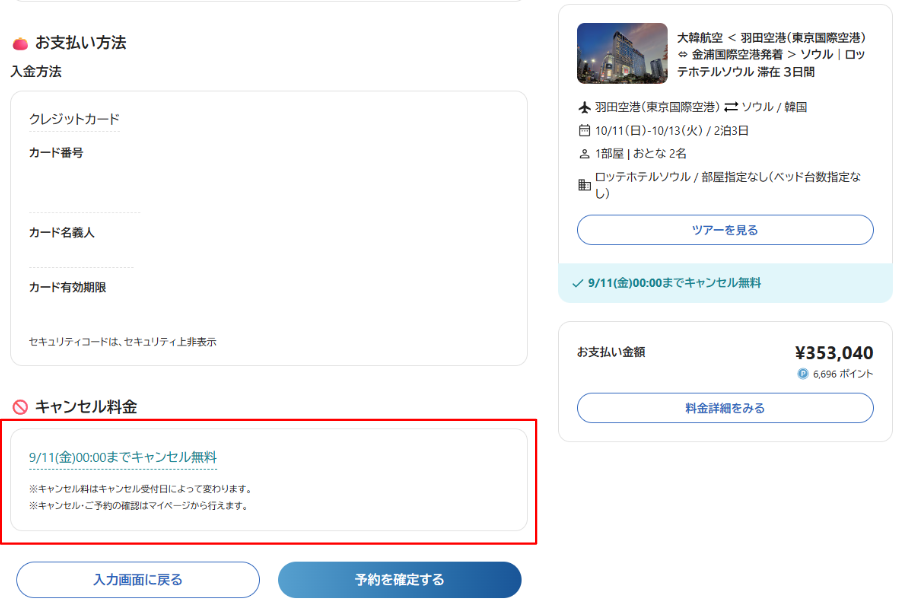Click the 羽田空港(東京国際空港) ソウル / 韓国 route text

[701, 107]
